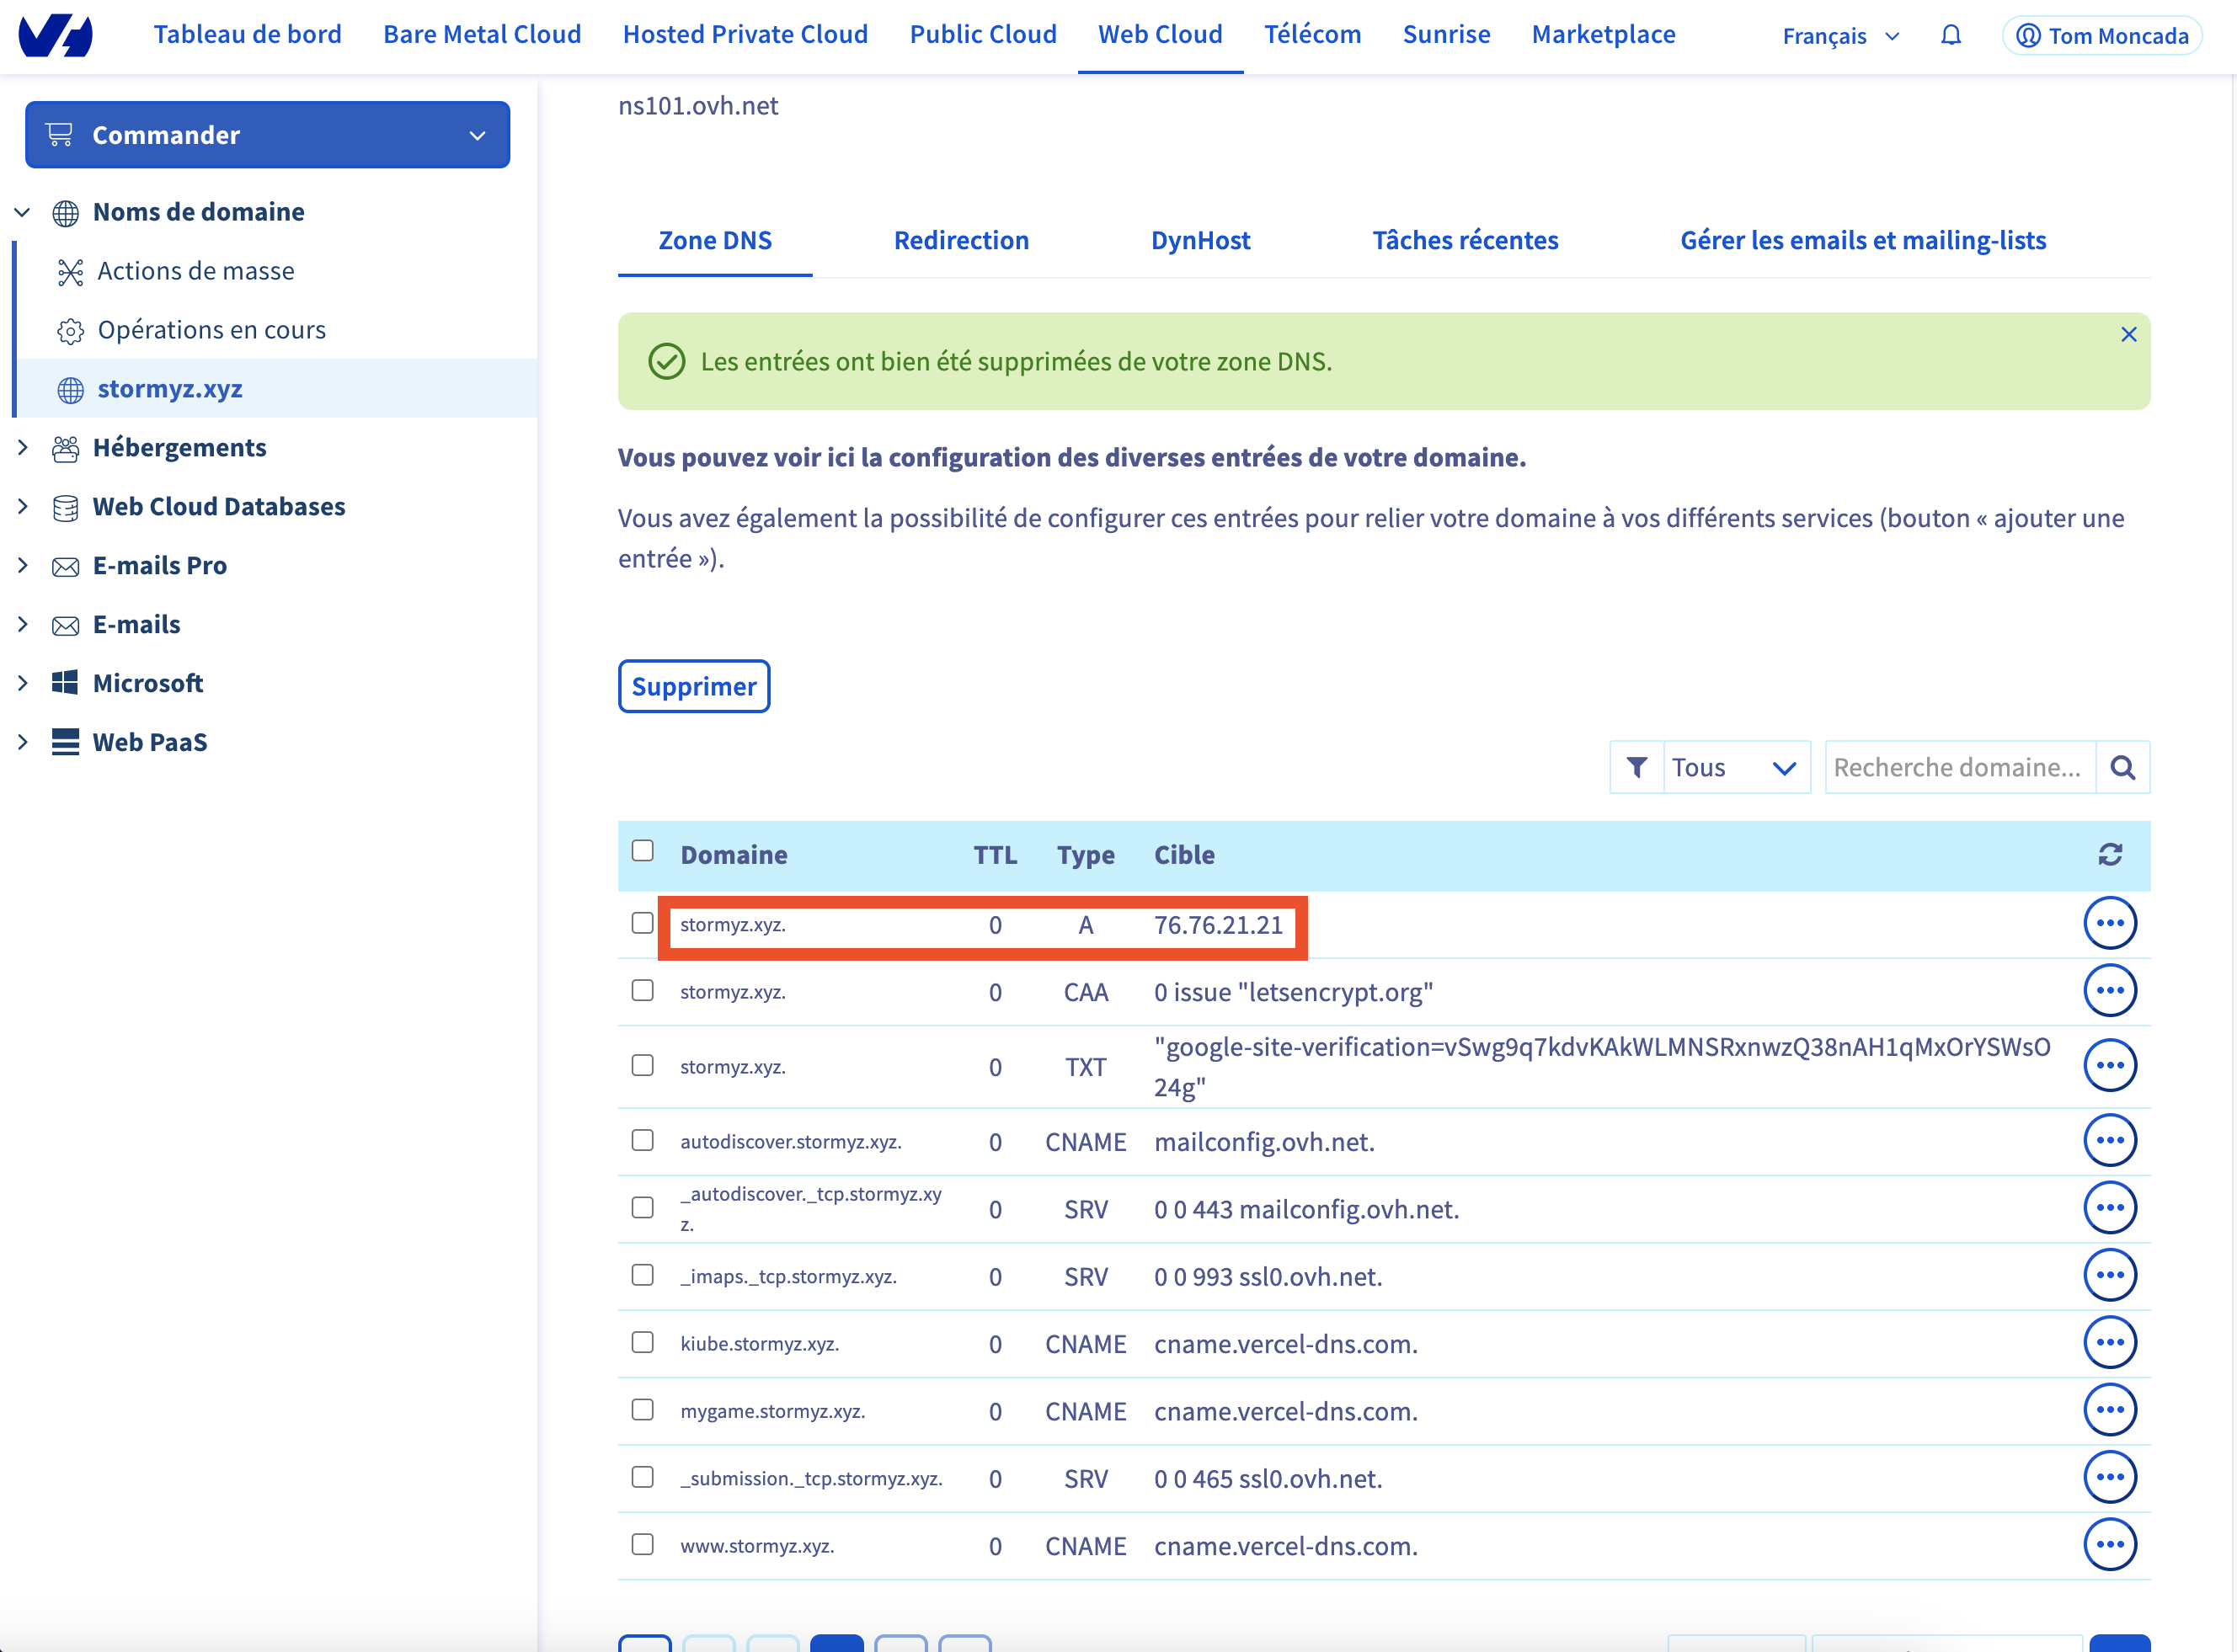Select the TXT google-site-verification row checkbox
This screenshot has height=1652, width=2237.
tap(642, 1065)
